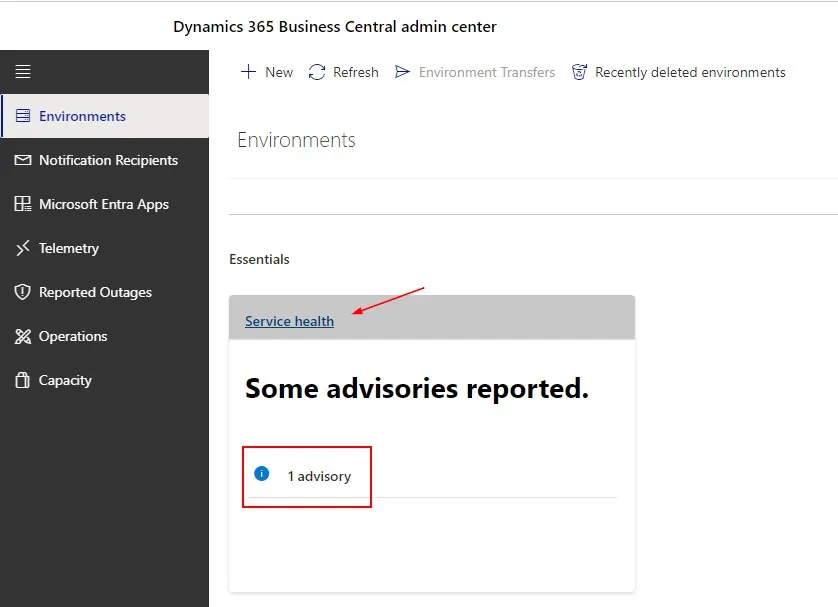Click the Environments page heading
Viewport: 838px width, 607px height.
(x=297, y=140)
